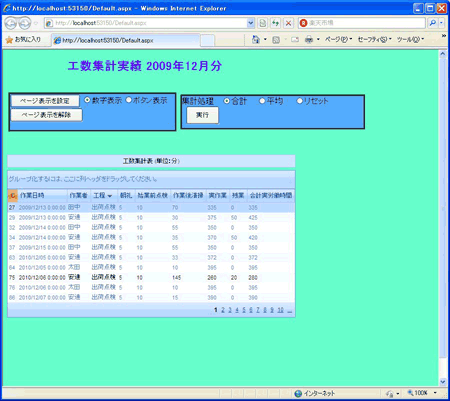
Task: Sort by the 作業者 column header
Action: point(79,196)
